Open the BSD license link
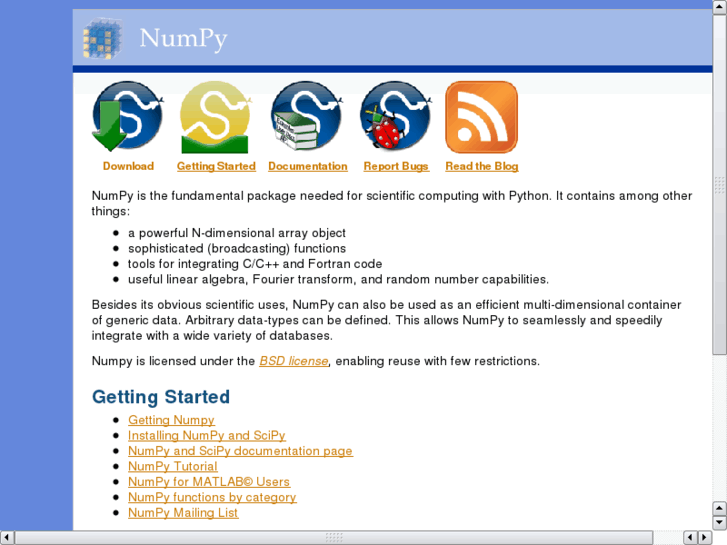Viewport: 727px width, 545px height. click(294, 361)
